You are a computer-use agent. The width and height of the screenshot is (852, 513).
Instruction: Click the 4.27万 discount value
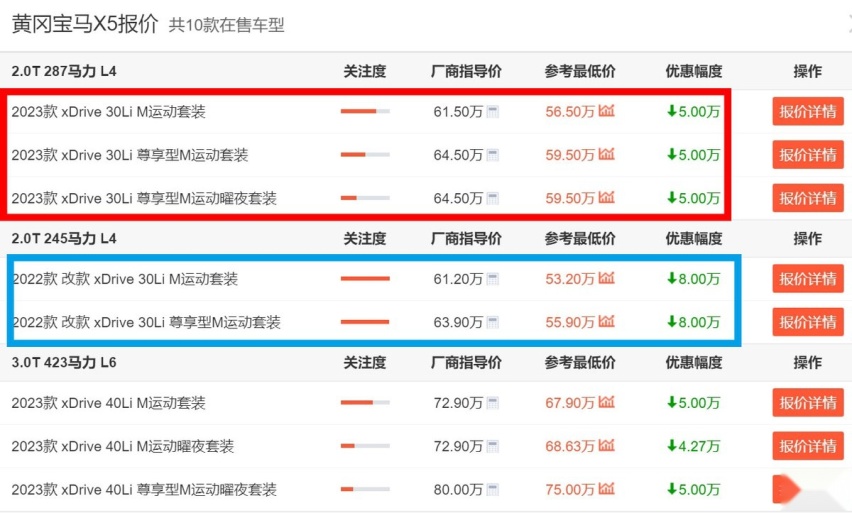(x=693, y=447)
